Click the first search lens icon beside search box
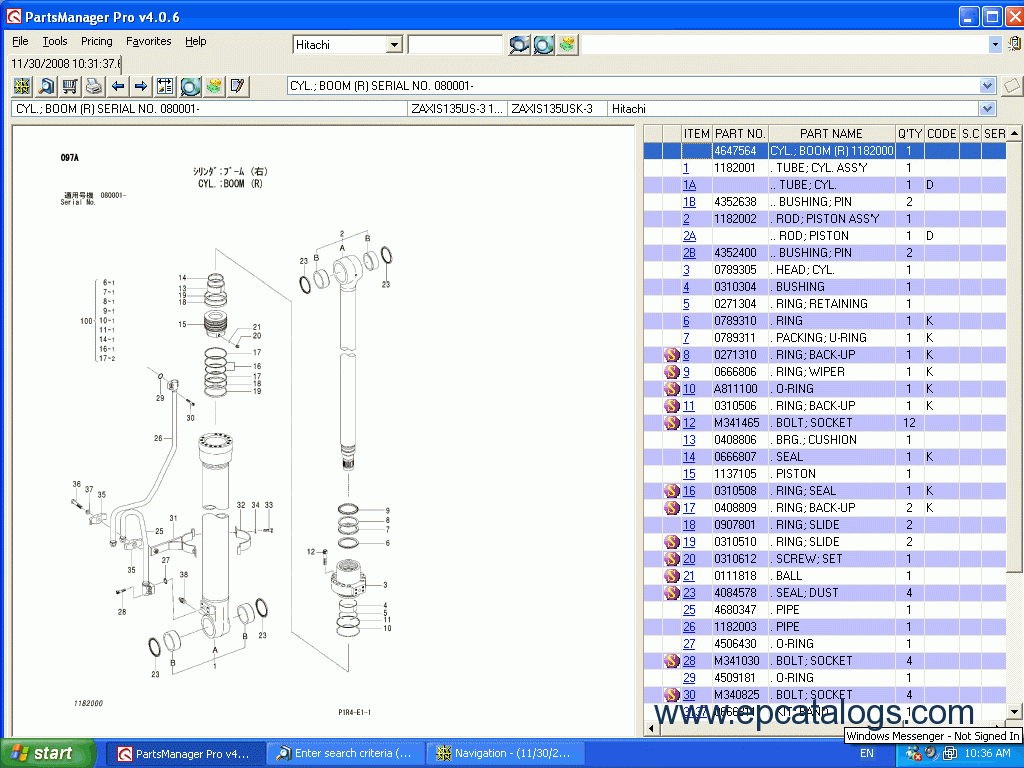This screenshot has height=768, width=1024. pos(519,44)
